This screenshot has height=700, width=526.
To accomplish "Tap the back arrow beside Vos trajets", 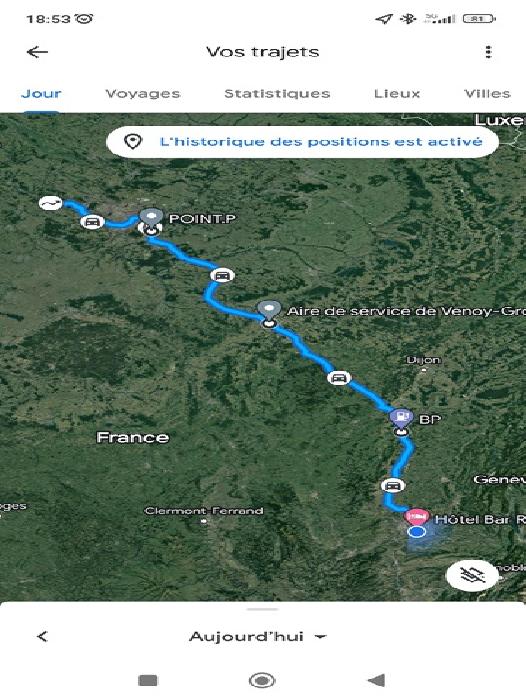I will (x=37, y=52).
